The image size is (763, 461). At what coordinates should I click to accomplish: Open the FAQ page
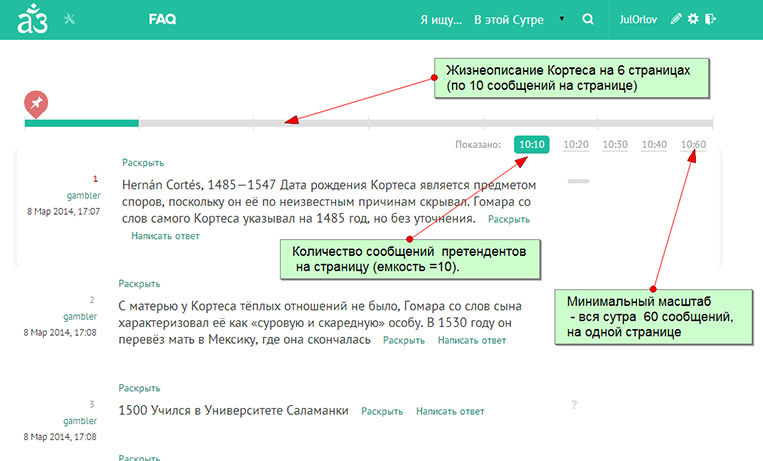[162, 19]
